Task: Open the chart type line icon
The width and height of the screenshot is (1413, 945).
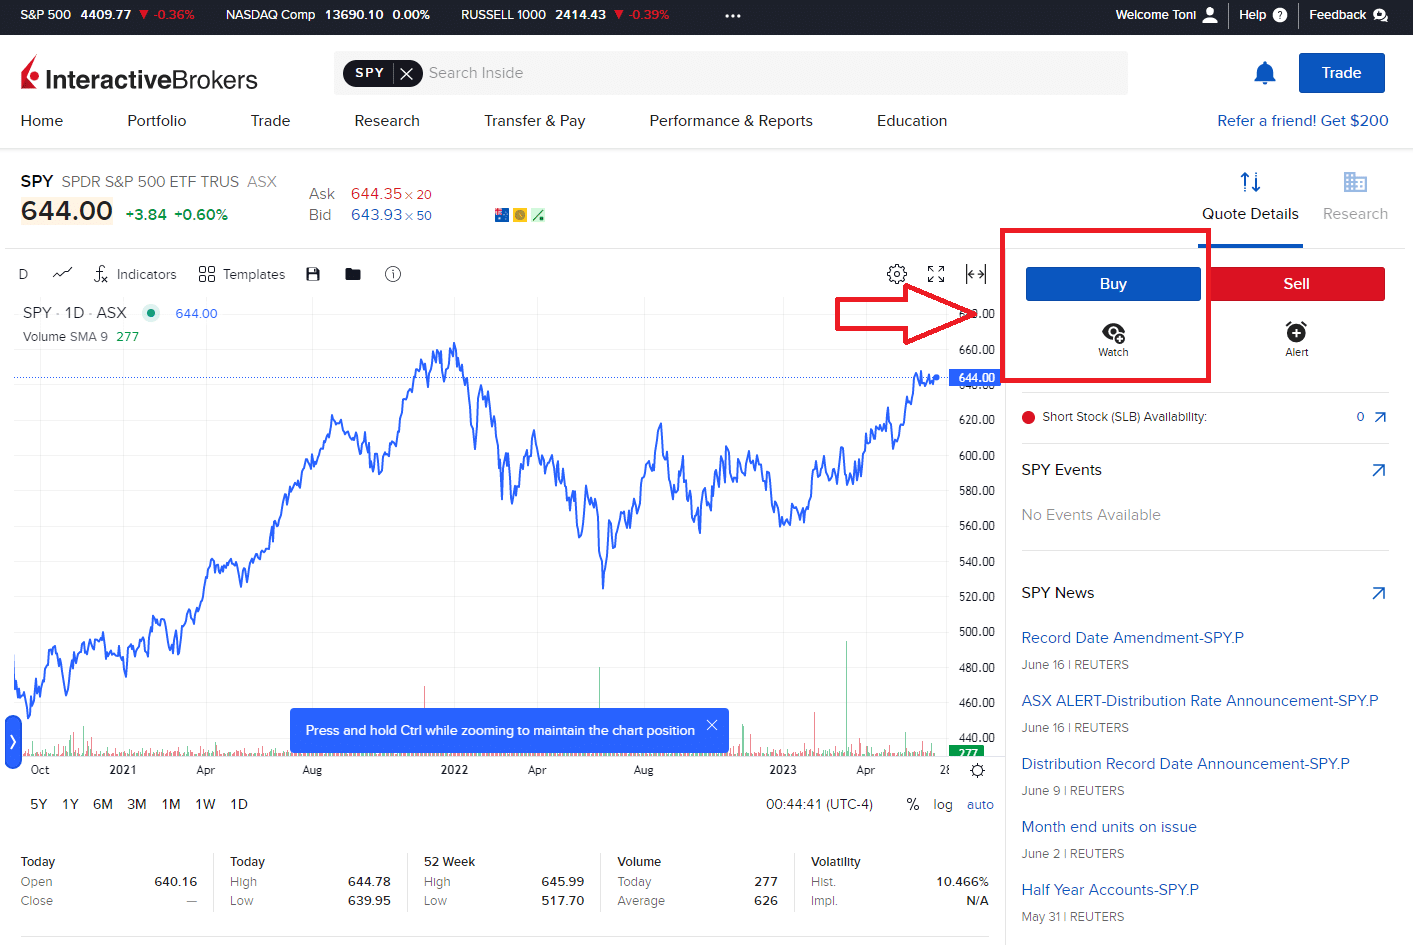Action: click(x=63, y=273)
